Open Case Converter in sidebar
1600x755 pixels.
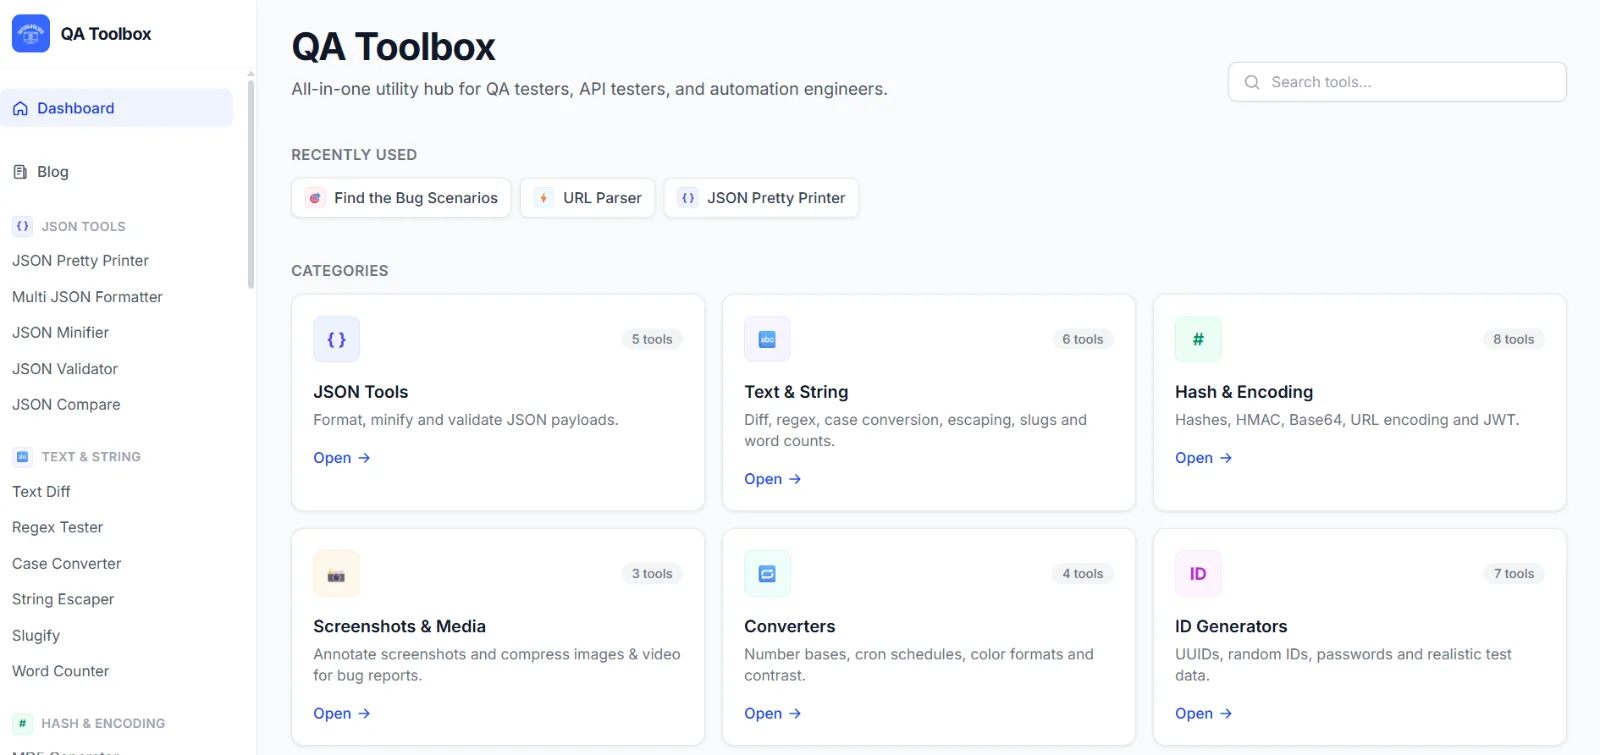(x=66, y=564)
